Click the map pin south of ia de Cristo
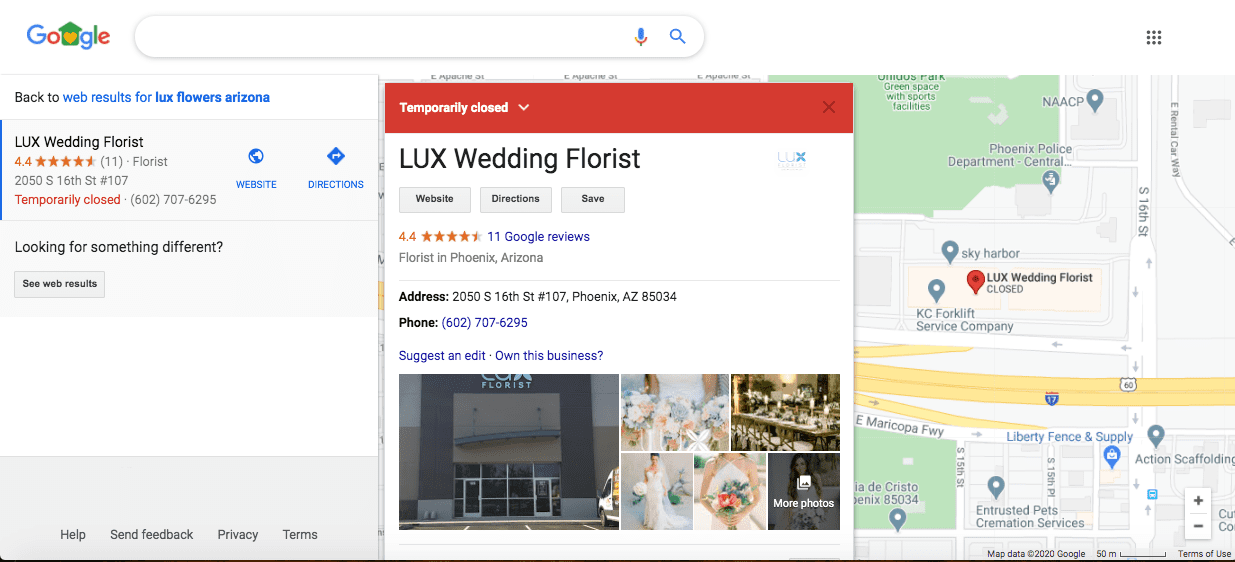Viewport: 1235px width, 562px height. point(897,518)
